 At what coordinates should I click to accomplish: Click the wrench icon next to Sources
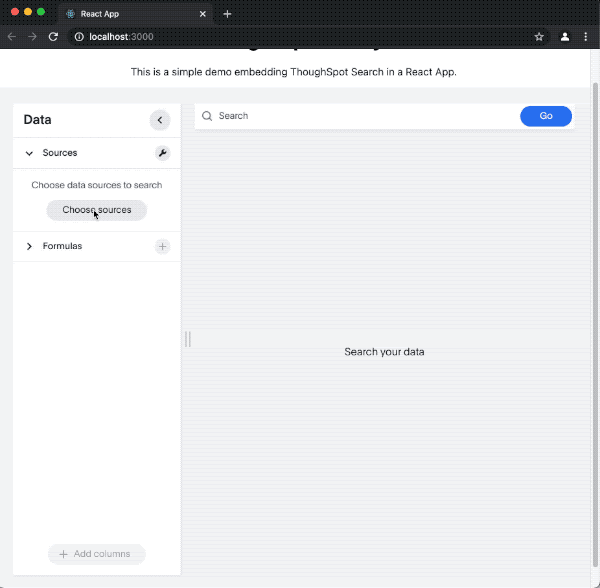[x=162, y=153]
